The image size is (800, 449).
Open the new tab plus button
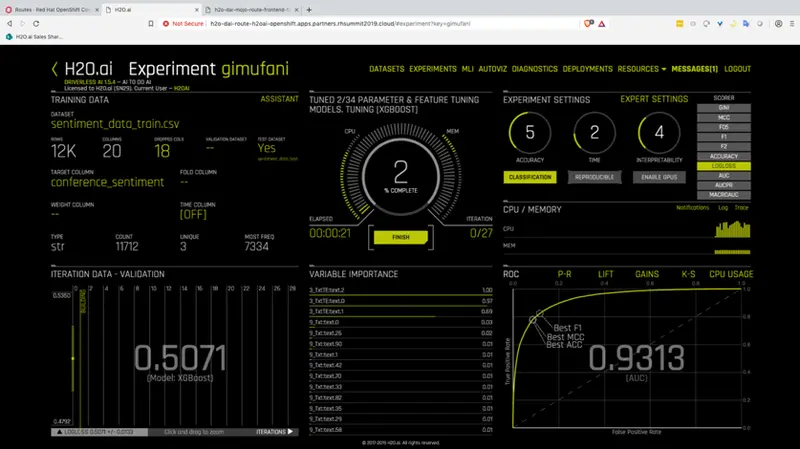309,10
